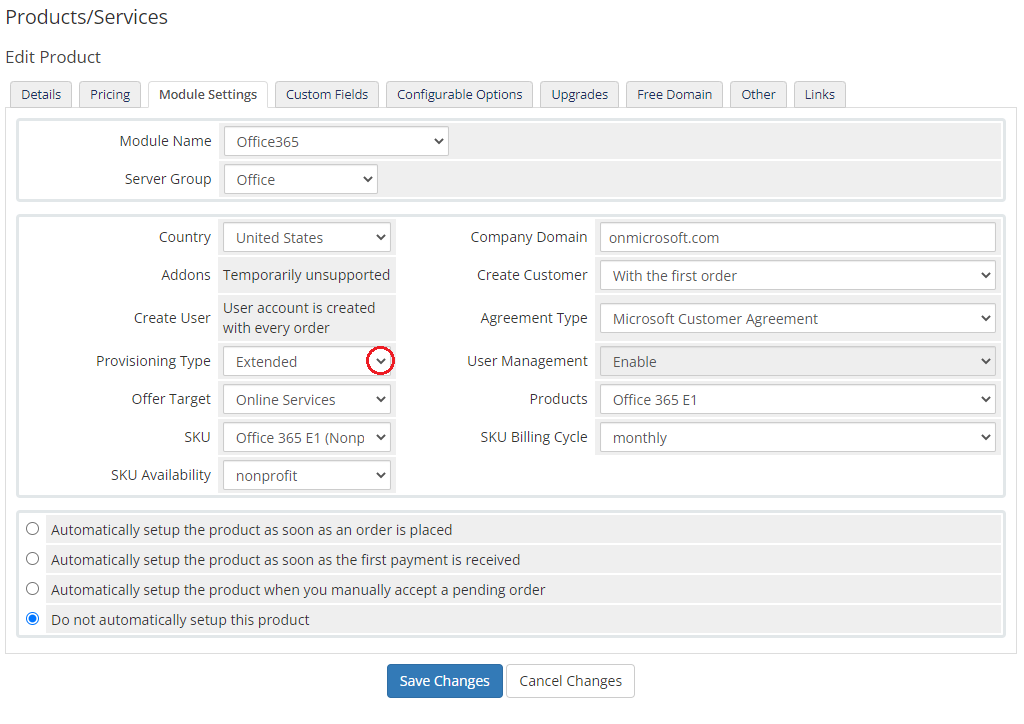Switch to the Pricing tab
The image size is (1024, 724).
point(110,94)
